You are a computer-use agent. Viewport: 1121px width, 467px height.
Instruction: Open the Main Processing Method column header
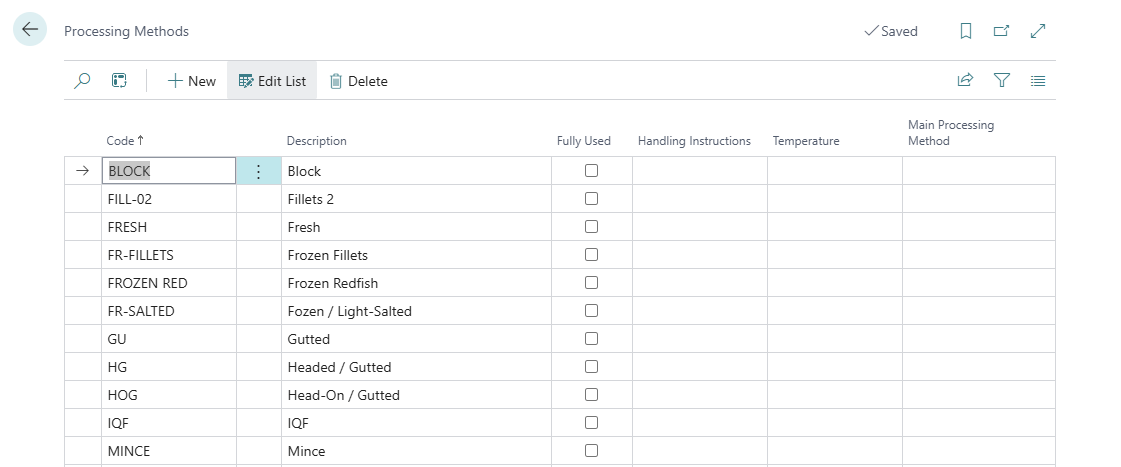point(951,133)
